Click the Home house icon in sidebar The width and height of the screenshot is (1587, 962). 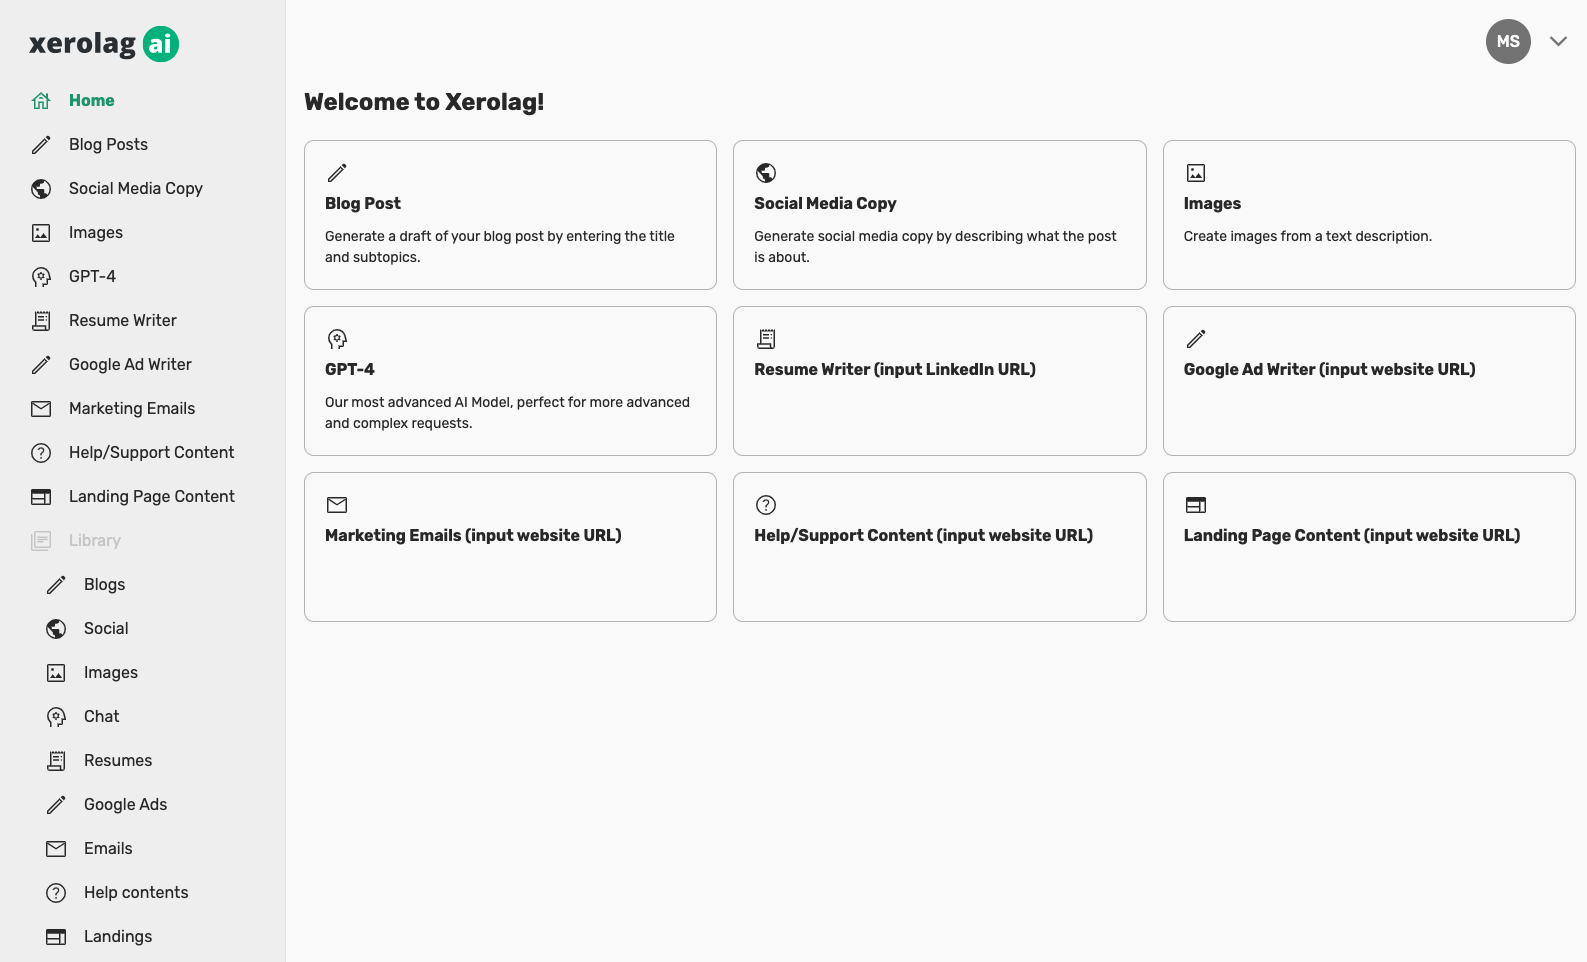tap(41, 101)
